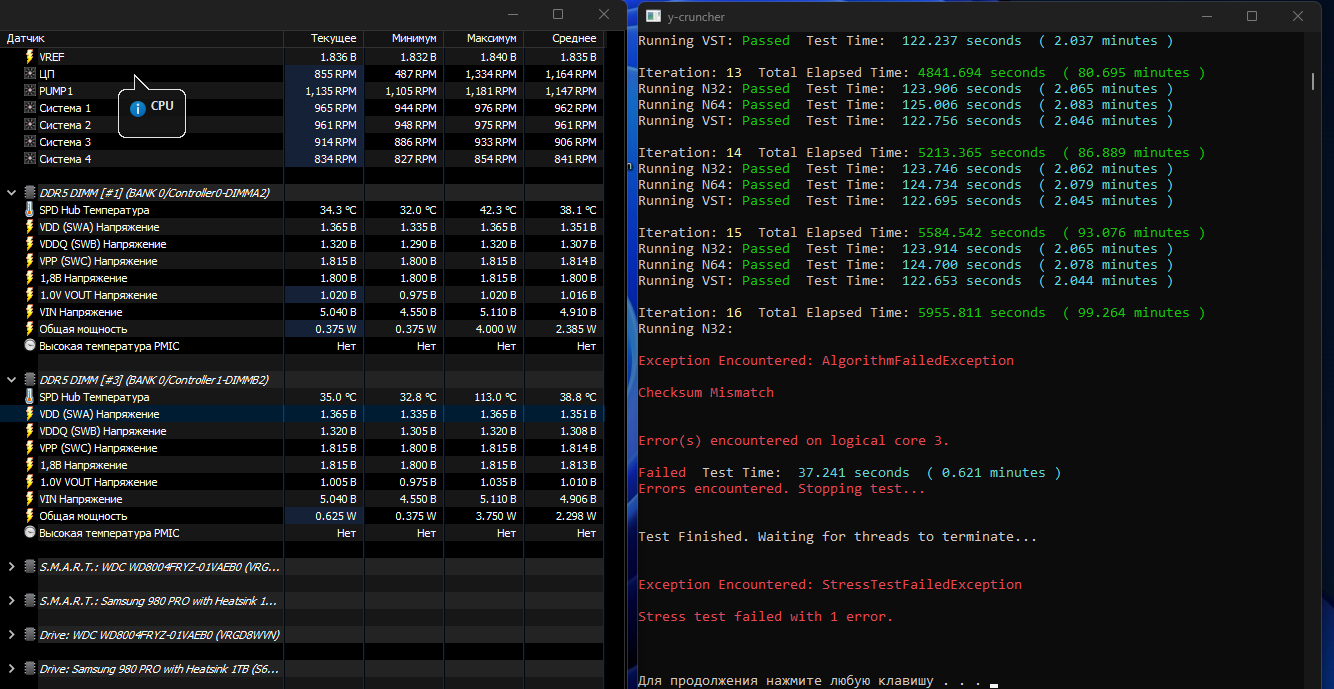
Task: Click 'Errors encountered. Stopping test...' line
Action: pos(782,489)
